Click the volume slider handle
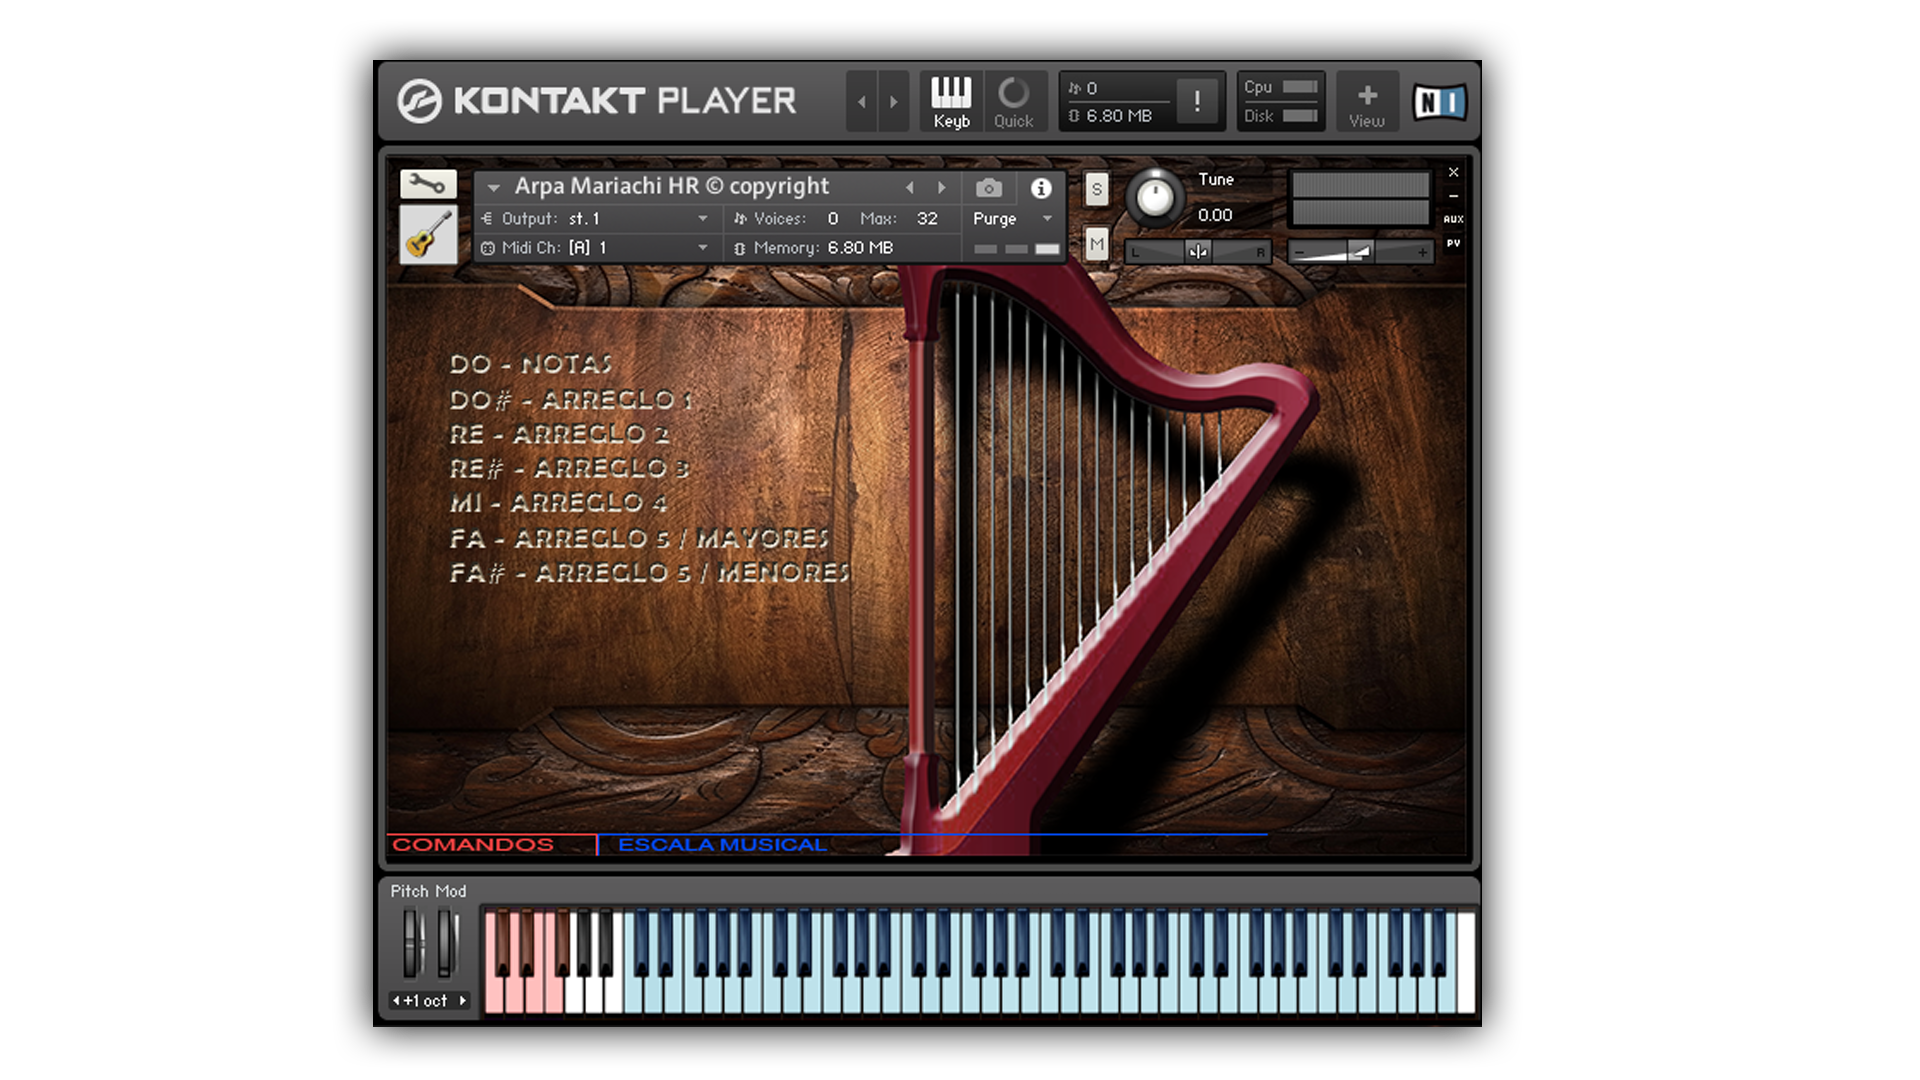 pyautogui.click(x=1359, y=252)
